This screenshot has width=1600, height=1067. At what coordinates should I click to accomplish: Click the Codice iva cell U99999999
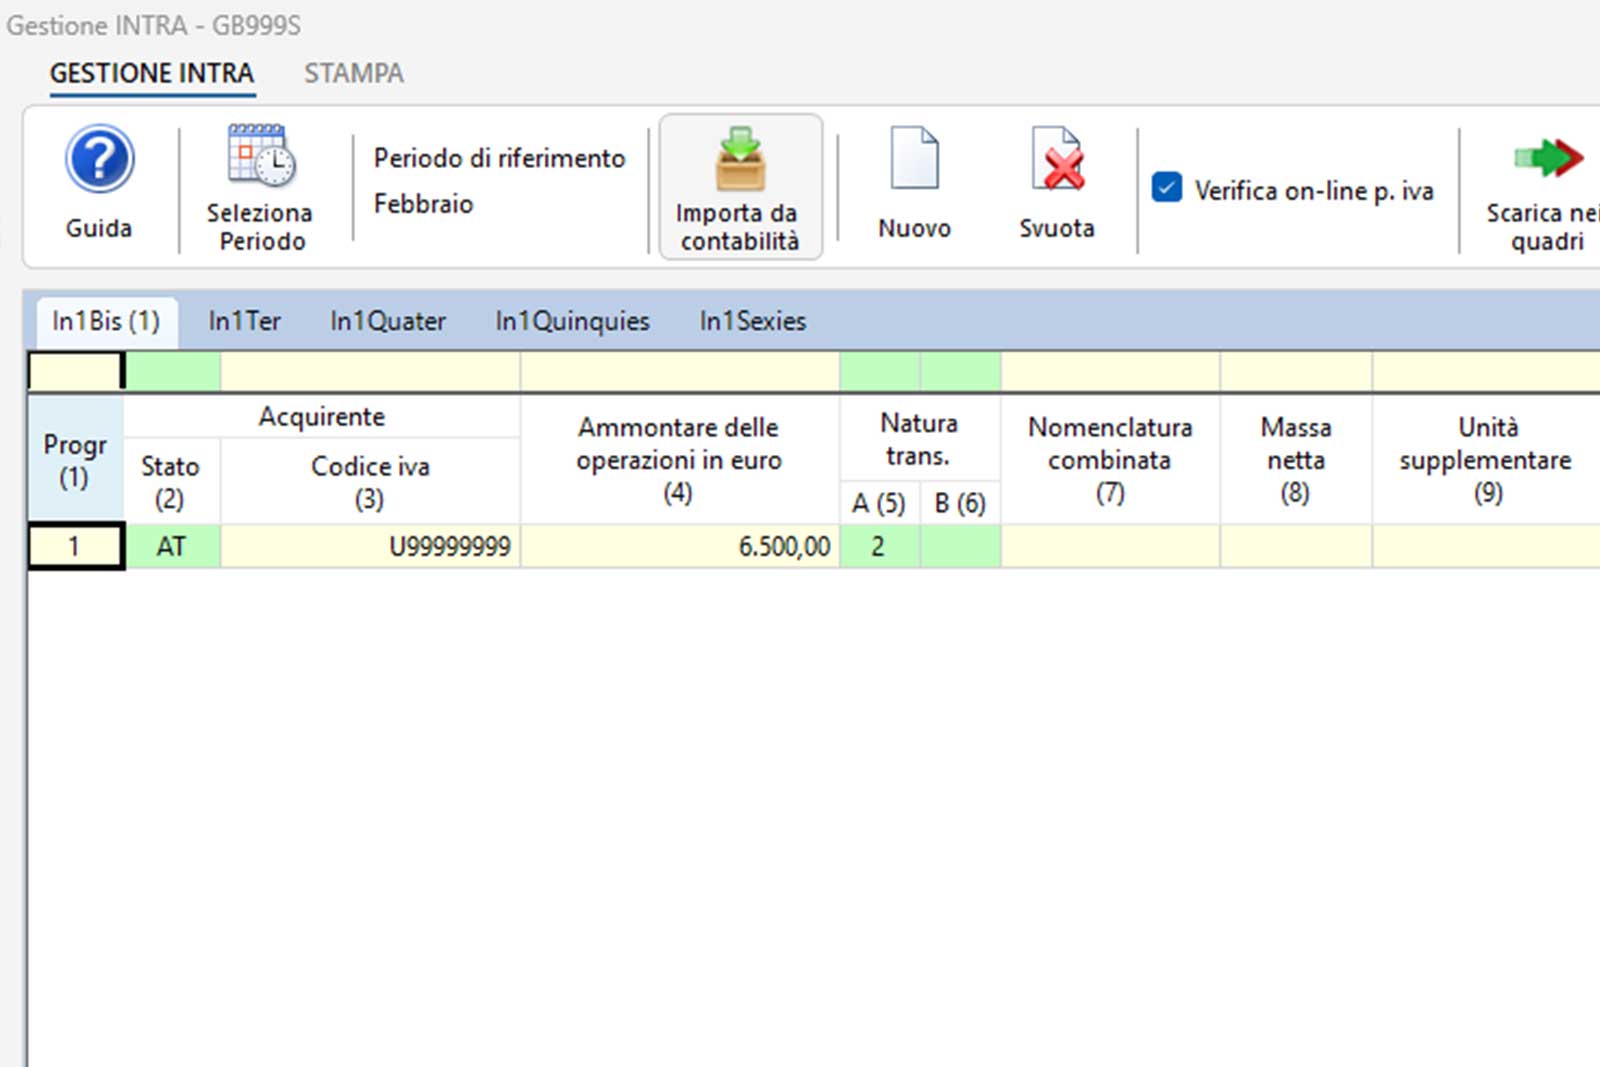click(x=370, y=547)
